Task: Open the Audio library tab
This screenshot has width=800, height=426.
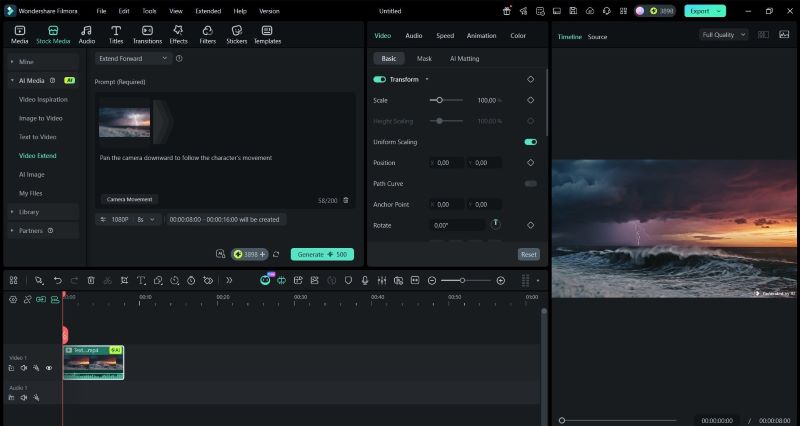Action: pyautogui.click(x=87, y=35)
